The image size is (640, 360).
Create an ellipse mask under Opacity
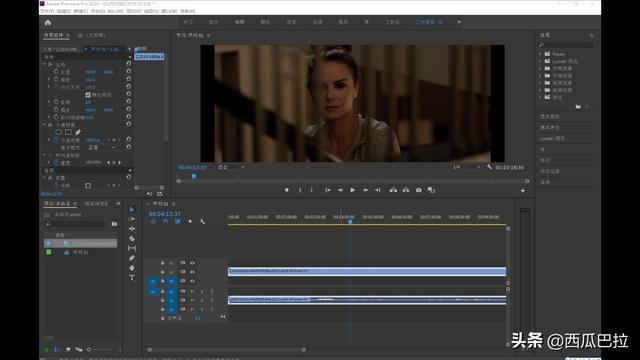(x=58, y=132)
